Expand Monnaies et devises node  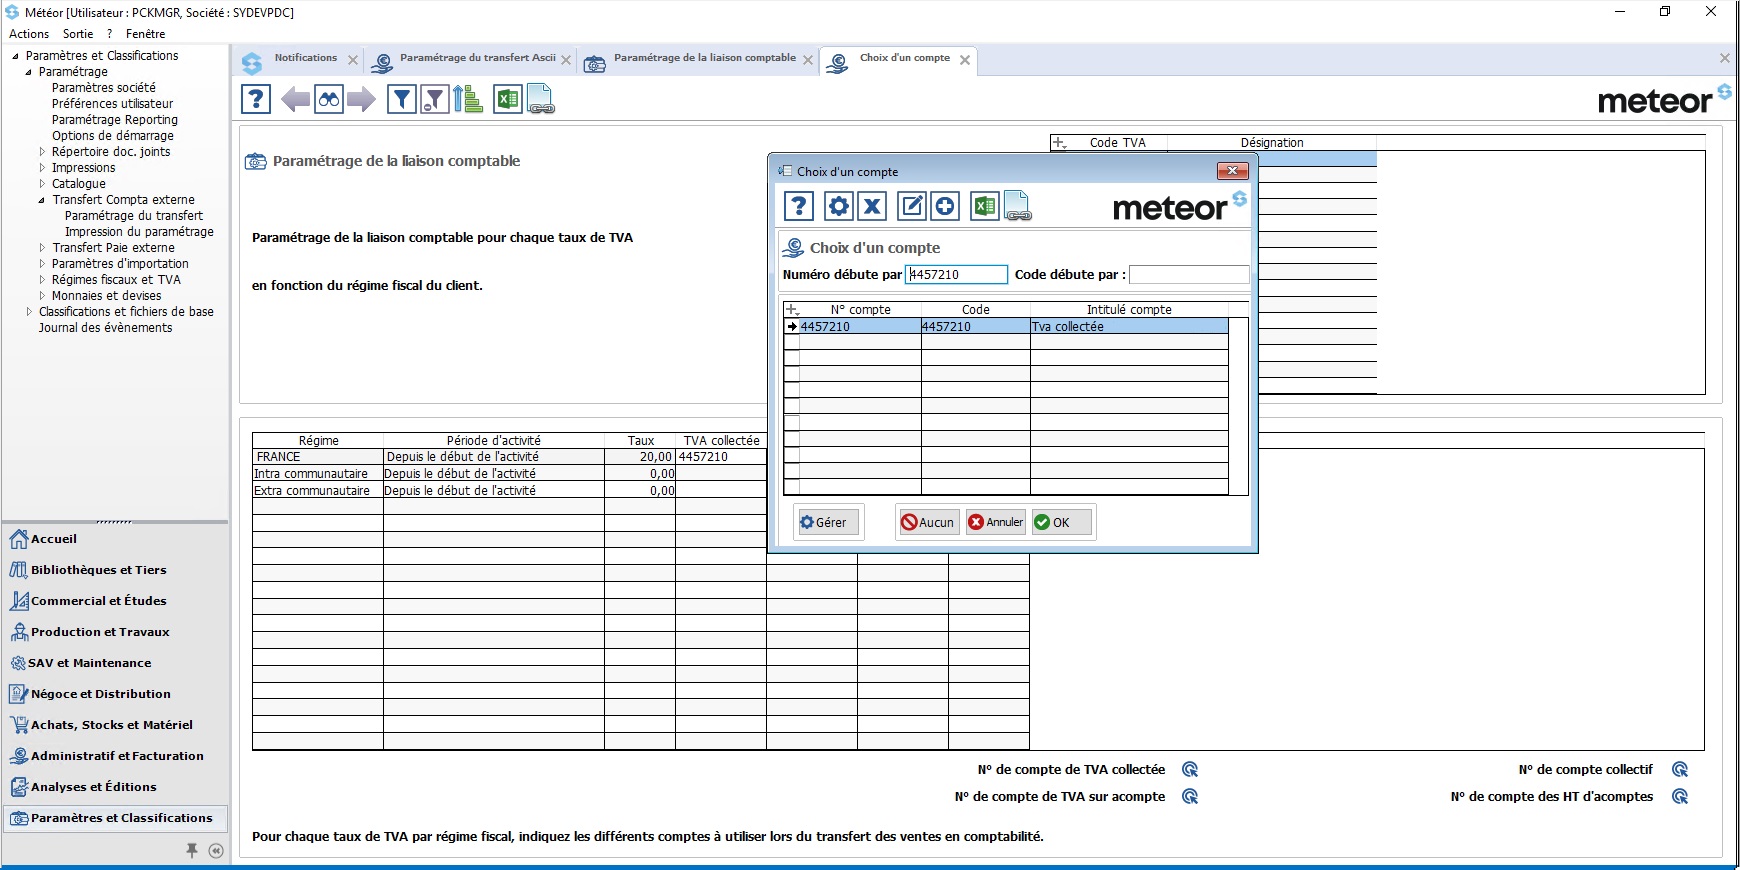pyautogui.click(x=42, y=296)
